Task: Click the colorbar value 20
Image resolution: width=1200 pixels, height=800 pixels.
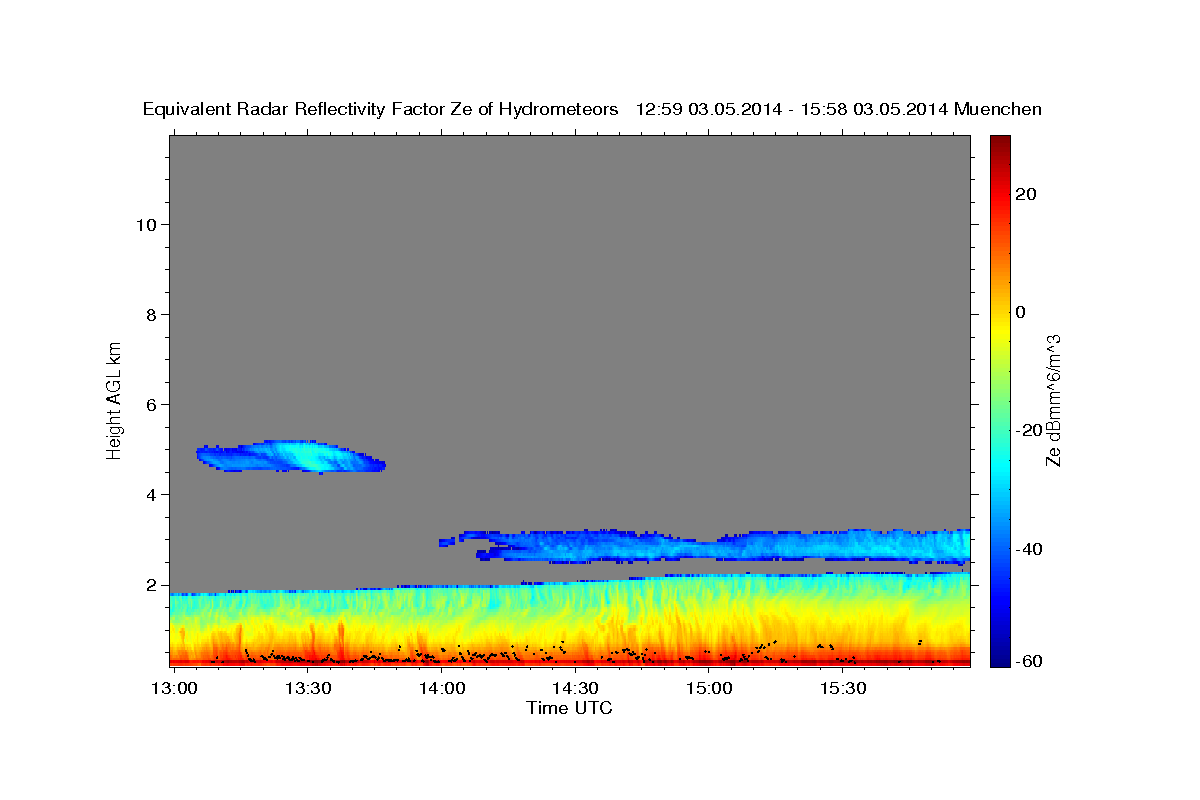Action: [1025, 194]
